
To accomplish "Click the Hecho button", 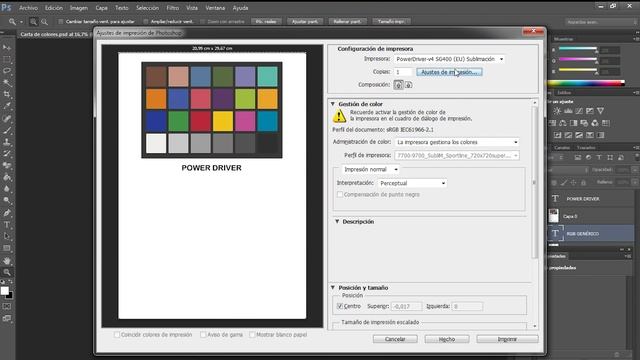I will coord(447,339).
